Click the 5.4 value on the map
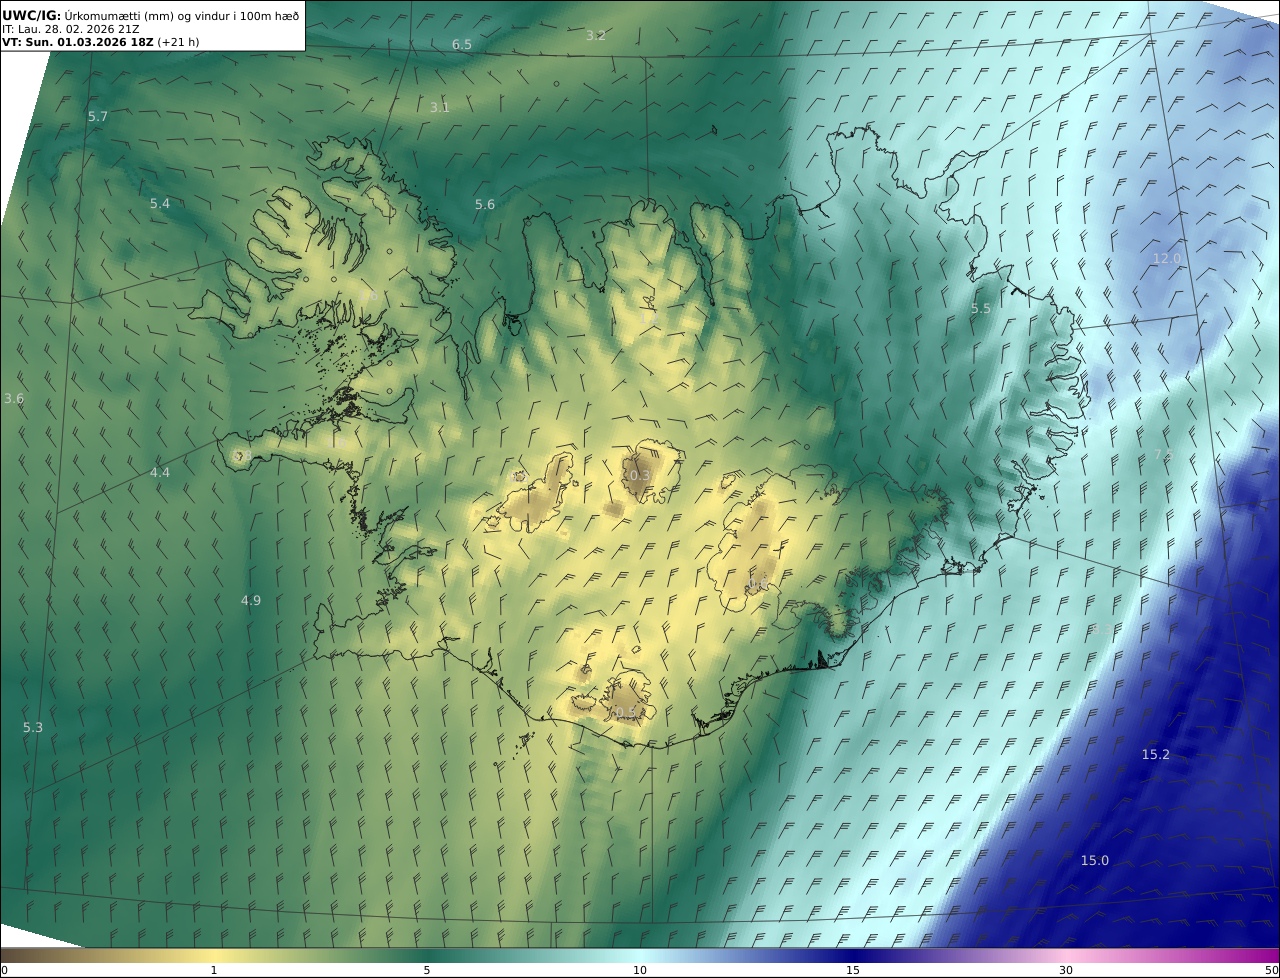This screenshot has width=1280, height=978. click(160, 204)
